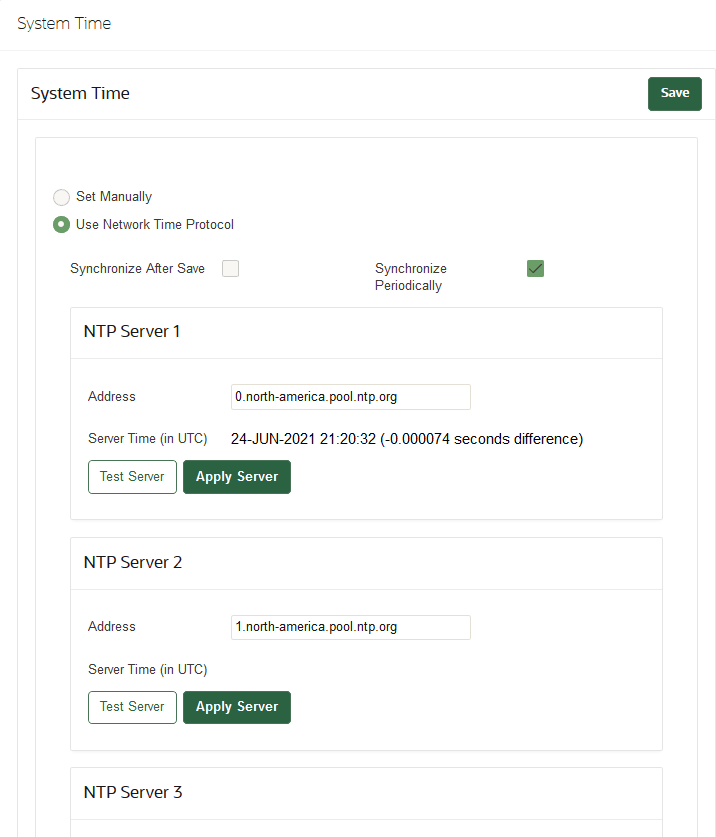
Task: Click the NTP Server 2 section title
Action: point(133,562)
